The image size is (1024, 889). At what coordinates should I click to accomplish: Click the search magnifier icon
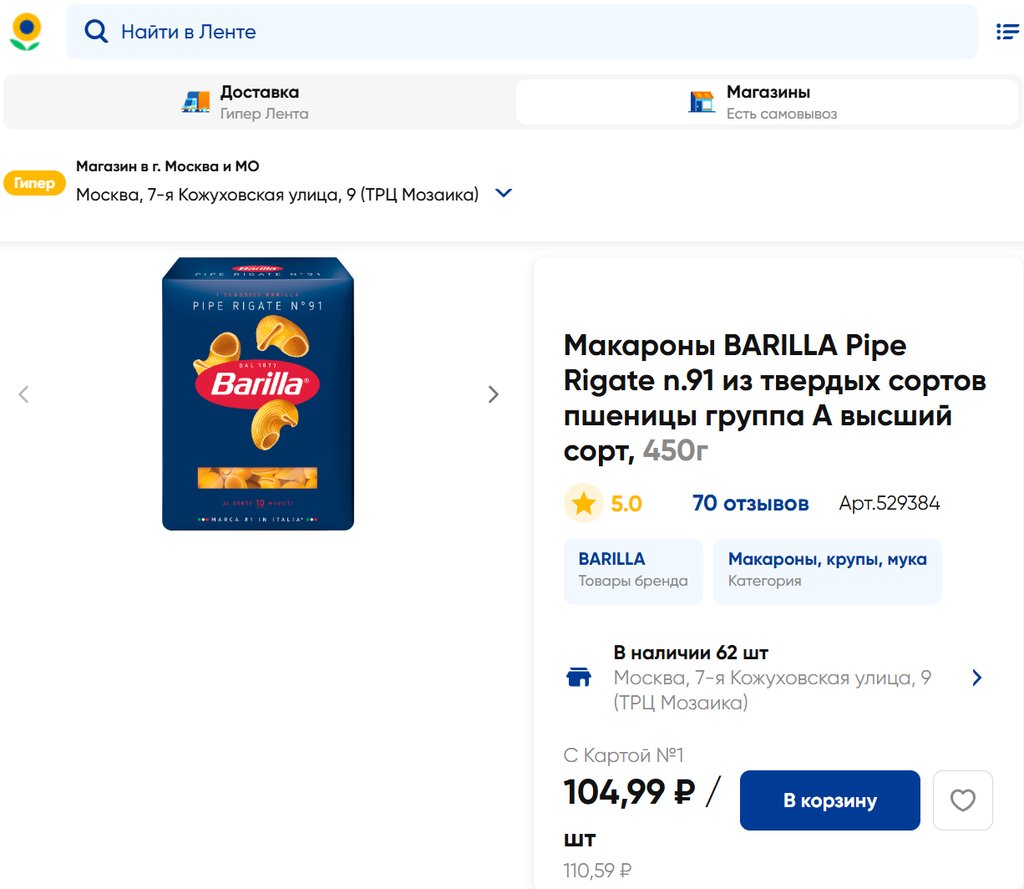[x=96, y=32]
